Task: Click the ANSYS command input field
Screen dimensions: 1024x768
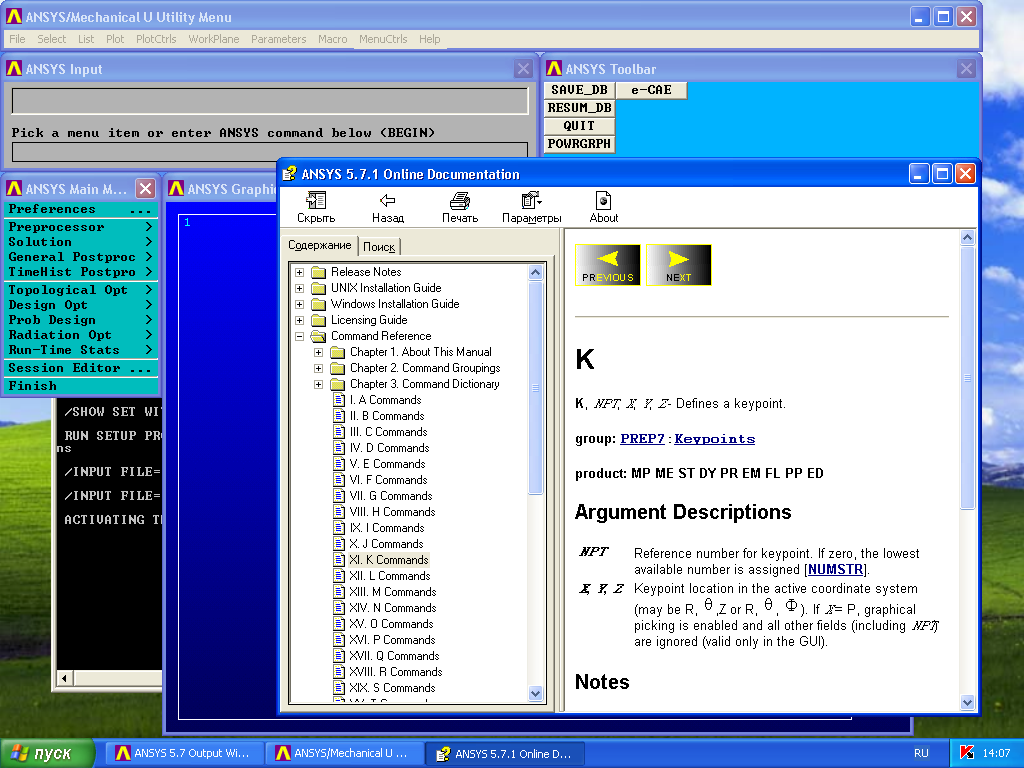Action: pyautogui.click(x=270, y=151)
